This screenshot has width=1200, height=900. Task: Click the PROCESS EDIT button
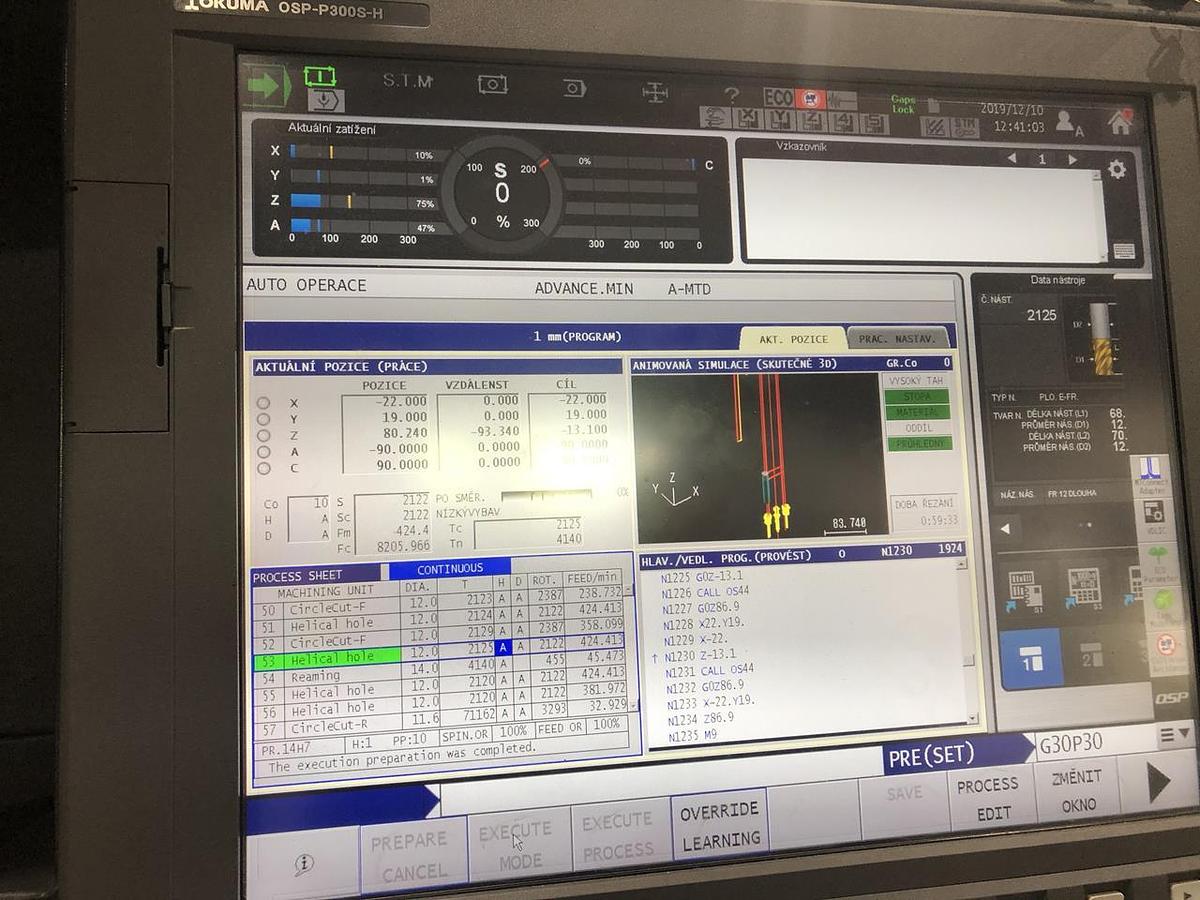pos(990,798)
